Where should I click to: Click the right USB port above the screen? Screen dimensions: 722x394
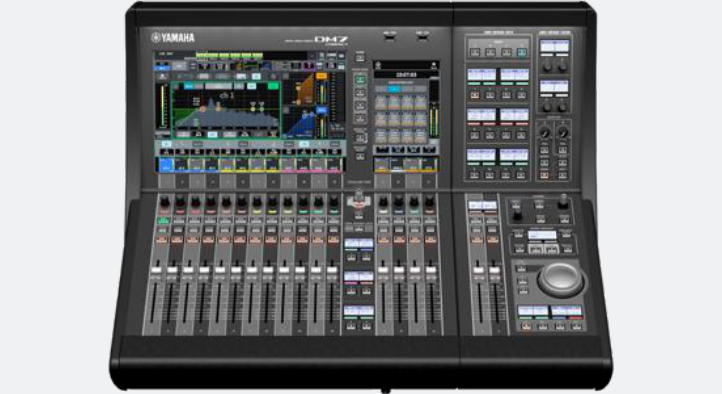pos(422,37)
